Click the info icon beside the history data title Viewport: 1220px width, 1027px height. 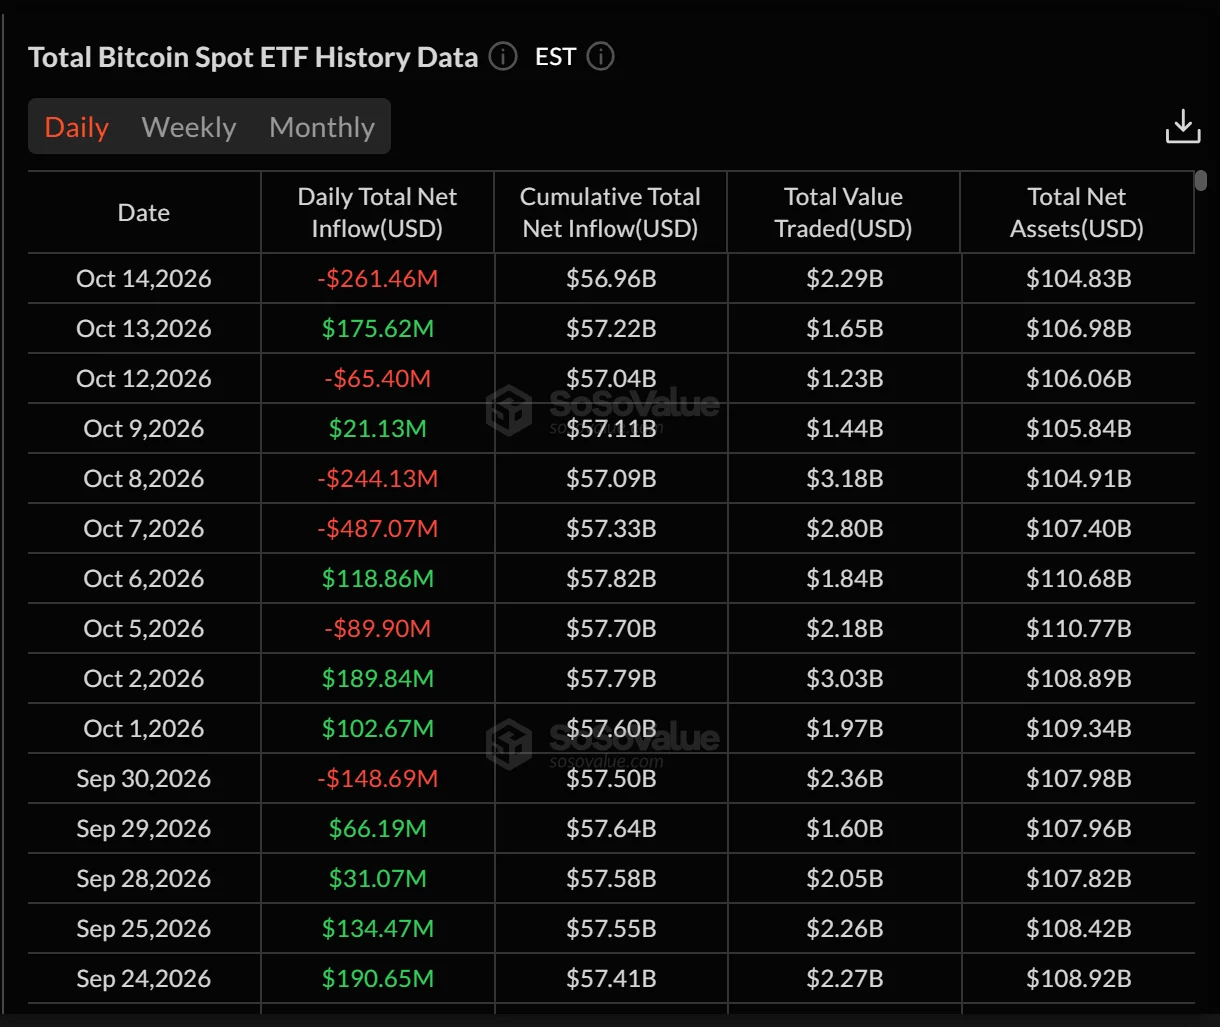(x=503, y=57)
